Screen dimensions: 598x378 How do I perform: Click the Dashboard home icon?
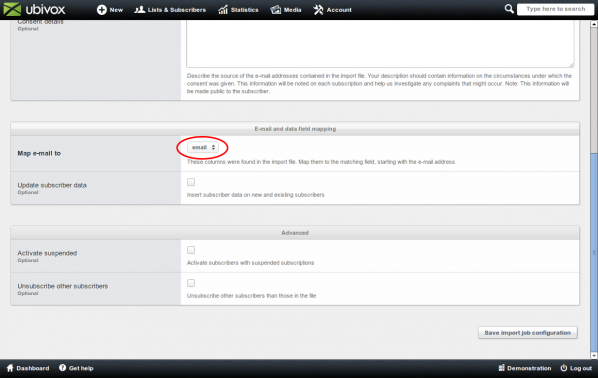pyautogui.click(x=10, y=368)
